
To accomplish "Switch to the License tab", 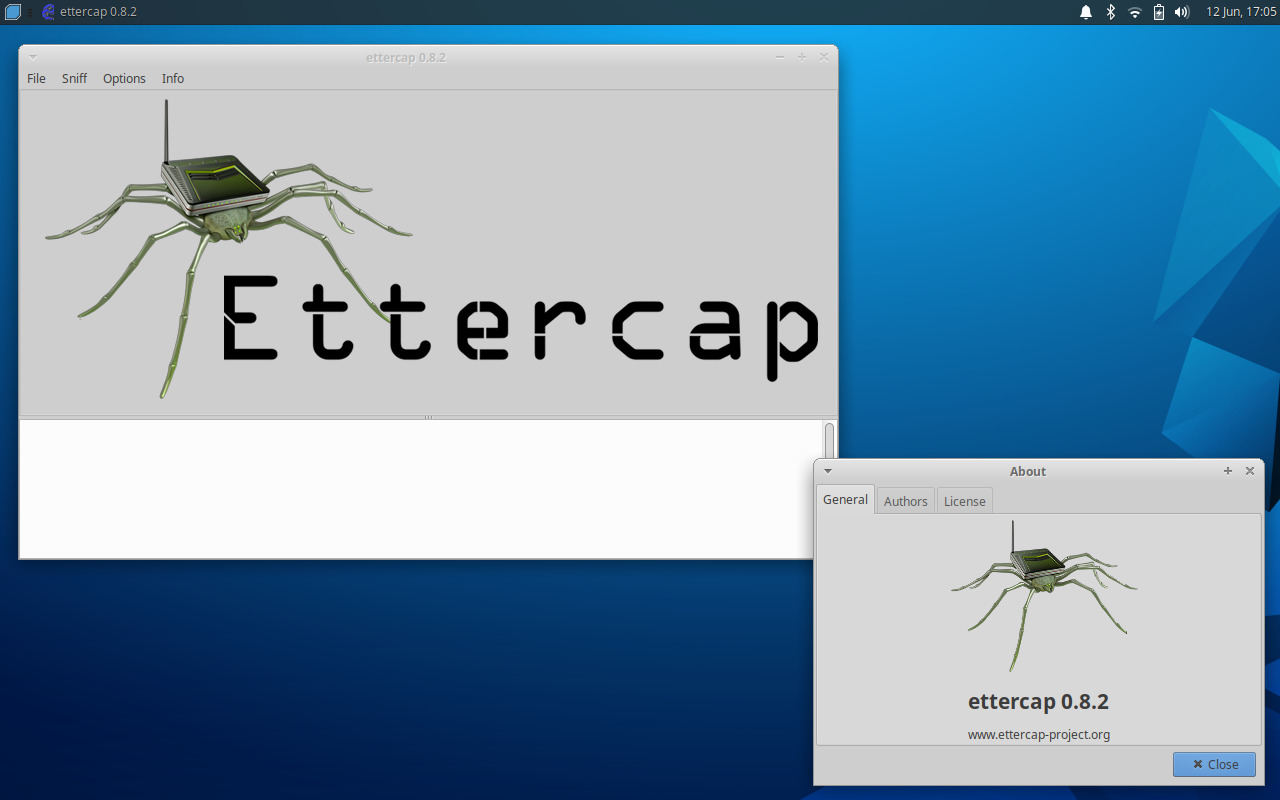I will pyautogui.click(x=964, y=501).
